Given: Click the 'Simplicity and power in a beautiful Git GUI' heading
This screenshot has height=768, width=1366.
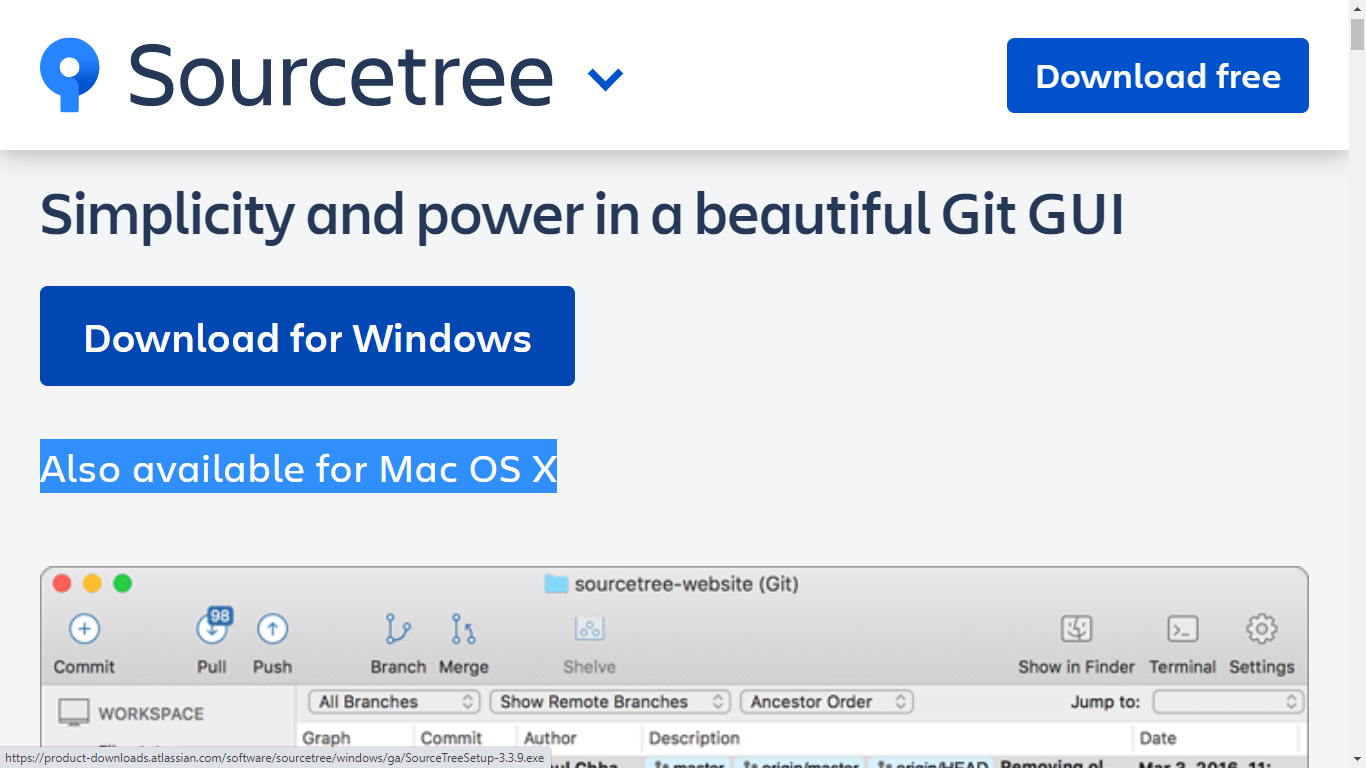Looking at the screenshot, I should point(582,214).
